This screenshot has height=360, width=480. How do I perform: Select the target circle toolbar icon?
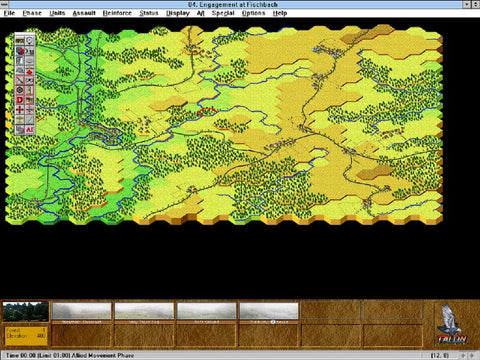20,90
